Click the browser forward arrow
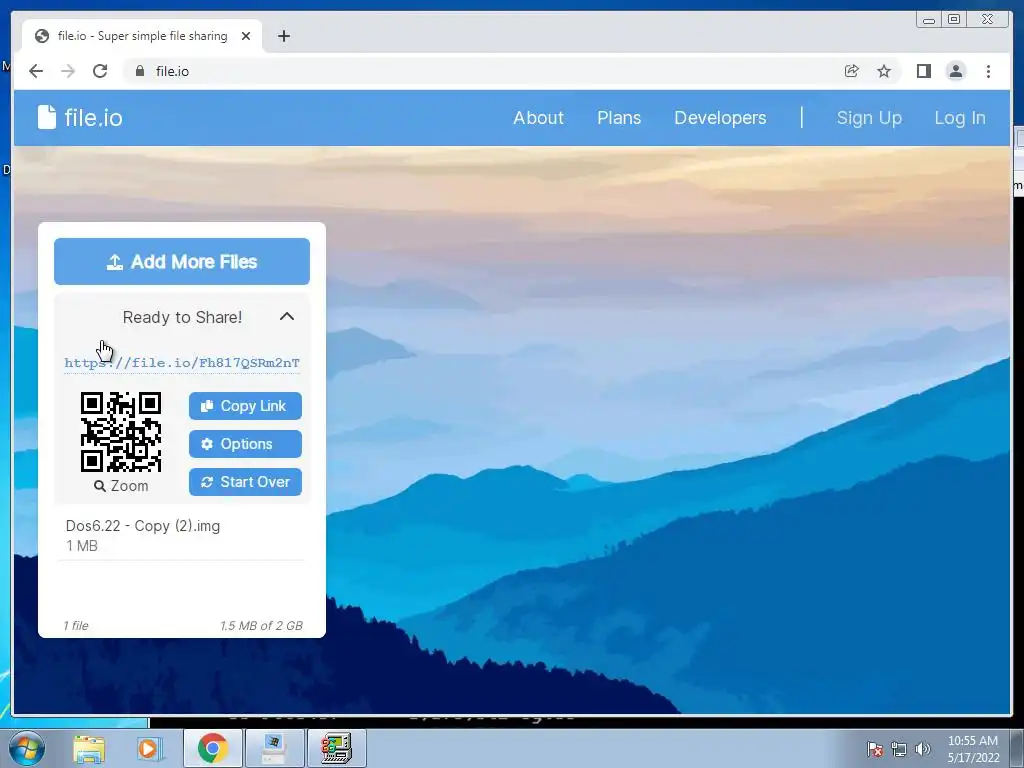Screen dimensions: 1024x768 (68, 71)
